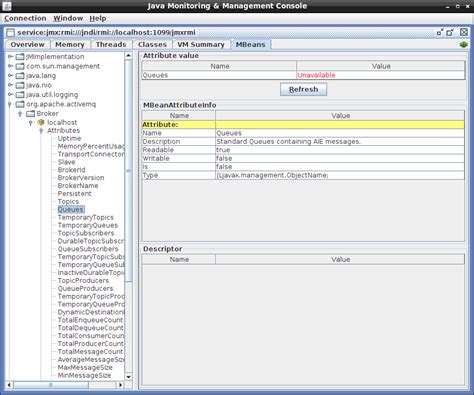The width and height of the screenshot is (474, 395).
Task: Select the MBeans tab
Action: coord(250,45)
